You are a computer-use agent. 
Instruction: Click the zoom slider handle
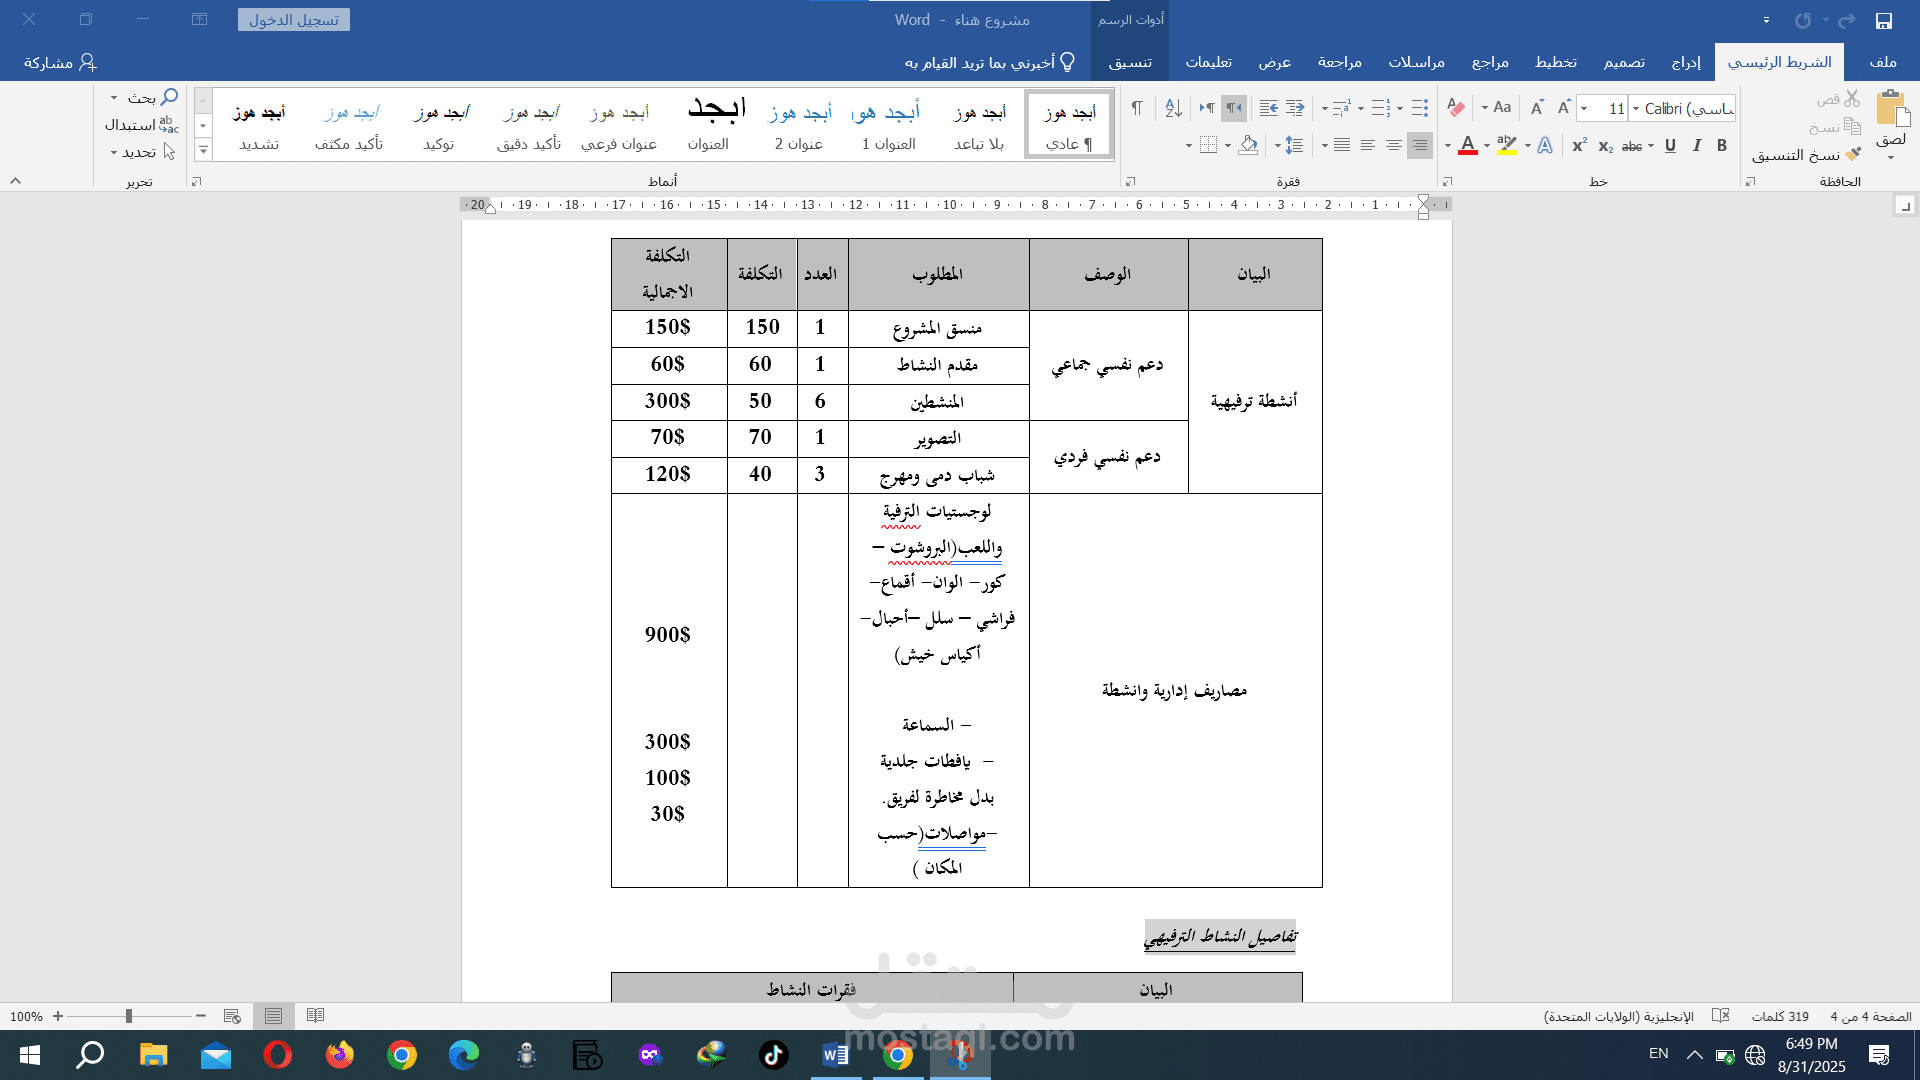[129, 1016]
